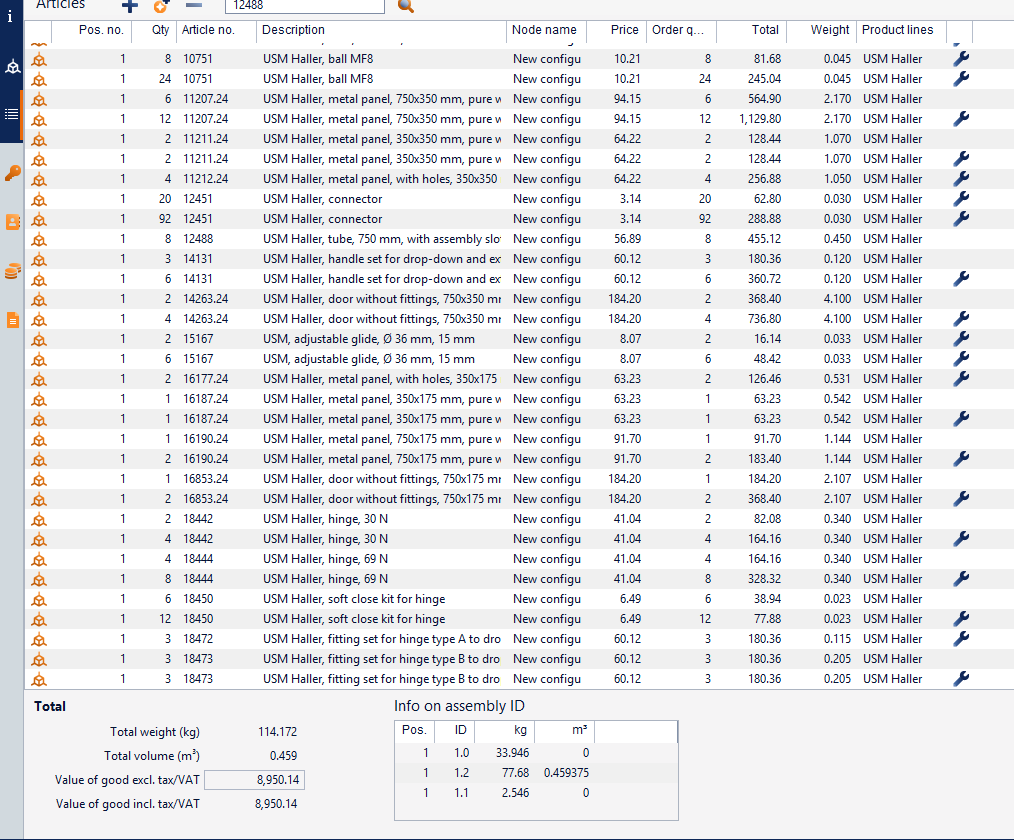Screen dimensions: 1014x840
Task: Click wrench icon for 14263.24 row with qty 4
Action: click(961, 319)
